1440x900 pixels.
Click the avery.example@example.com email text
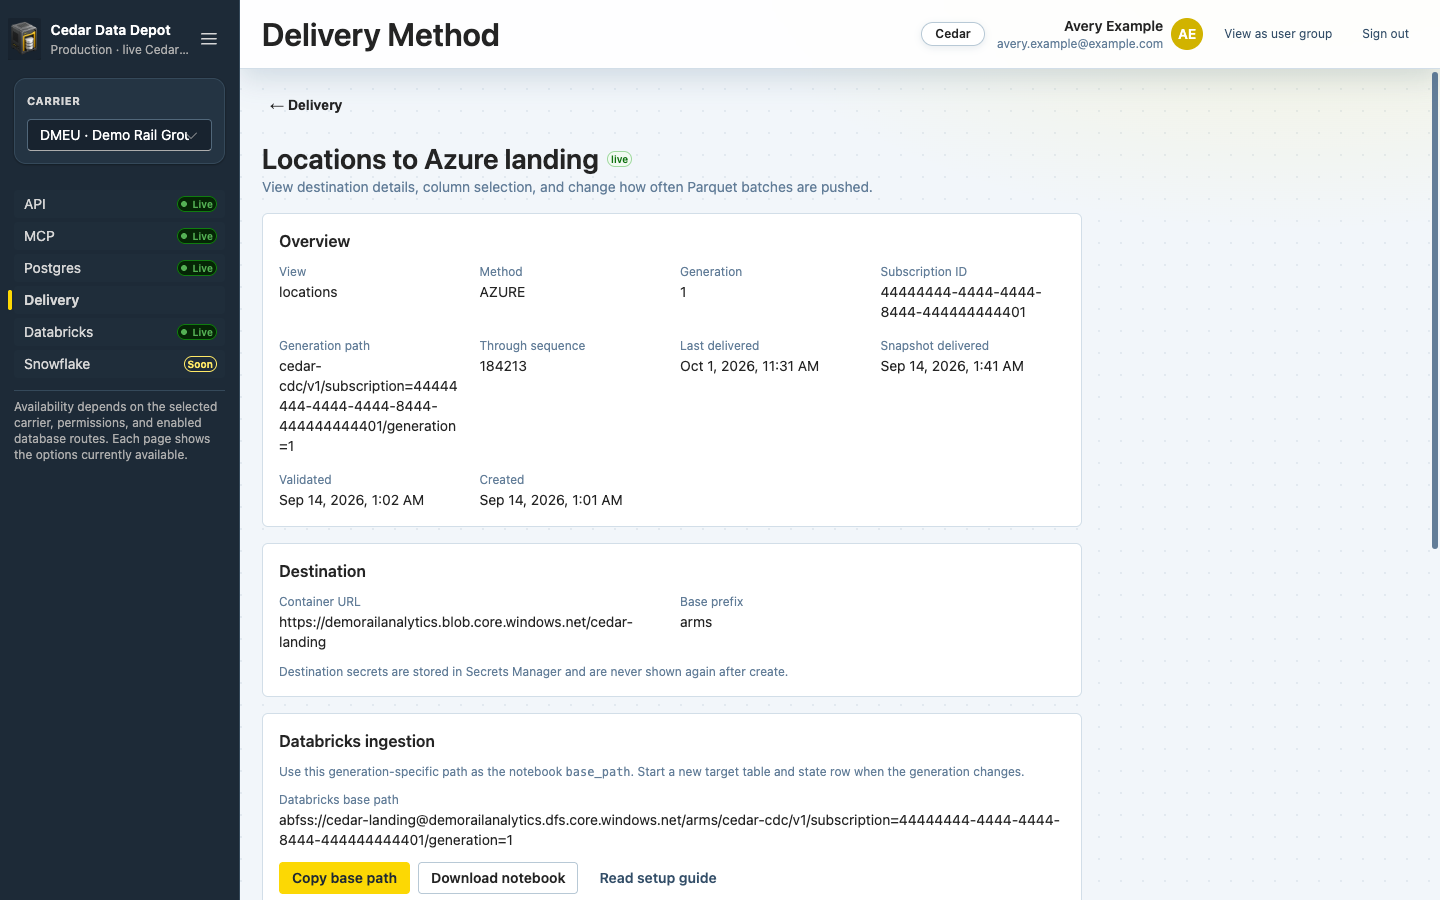(1080, 44)
